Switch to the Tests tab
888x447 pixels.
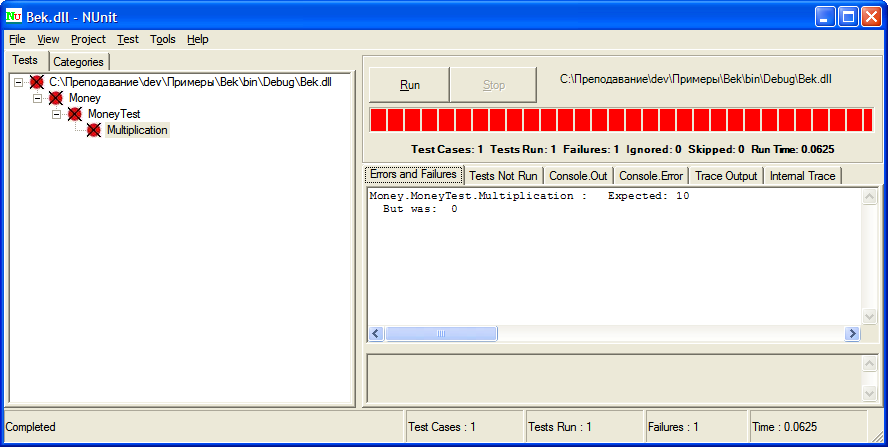pos(25,60)
